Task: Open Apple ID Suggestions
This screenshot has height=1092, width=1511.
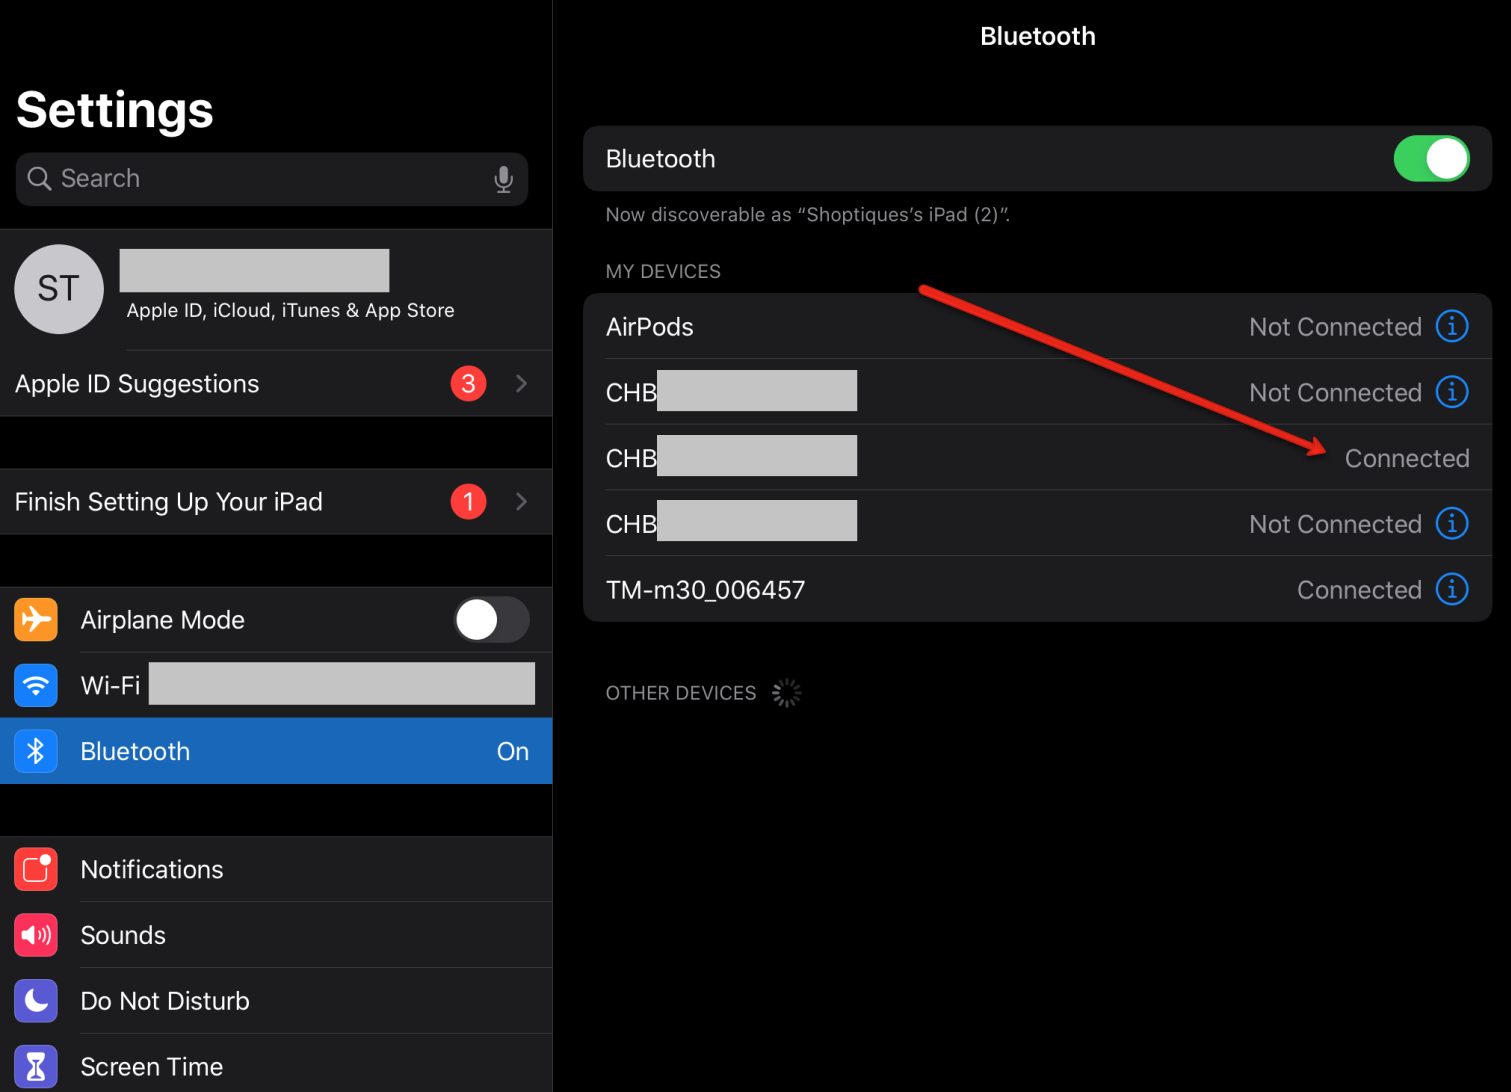Action: 276,383
